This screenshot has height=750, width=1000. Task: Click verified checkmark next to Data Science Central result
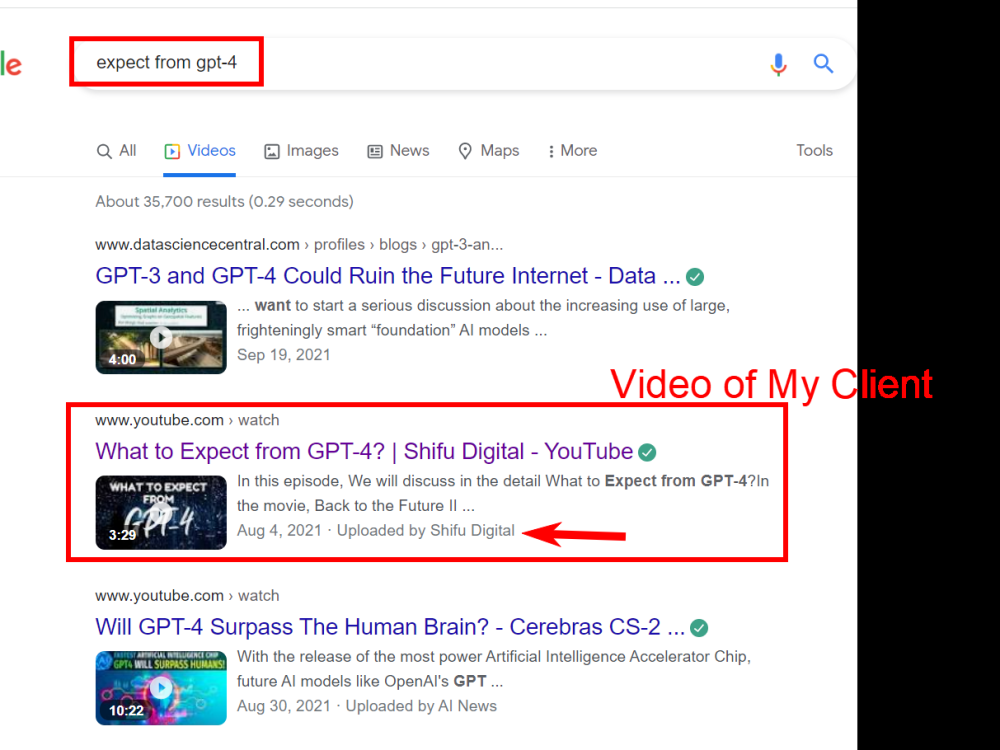pyautogui.click(x=695, y=277)
